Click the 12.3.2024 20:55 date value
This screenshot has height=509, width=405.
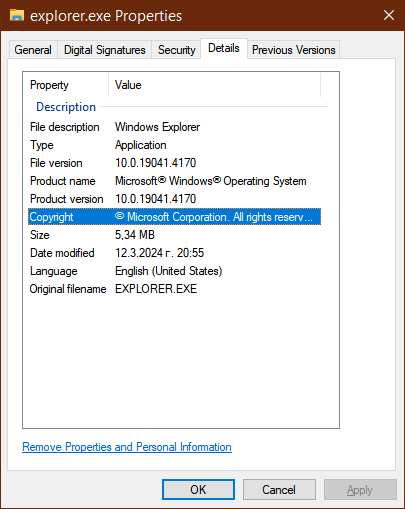(x=159, y=253)
